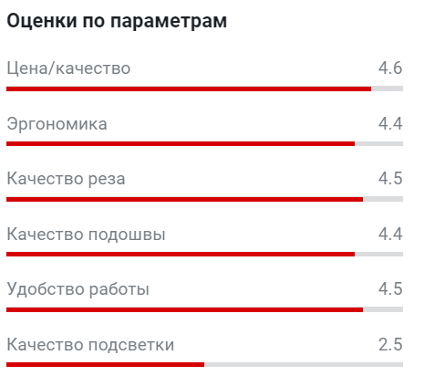Select the 'Качество реза' label
The height and width of the screenshot is (377, 424).
[66, 179]
